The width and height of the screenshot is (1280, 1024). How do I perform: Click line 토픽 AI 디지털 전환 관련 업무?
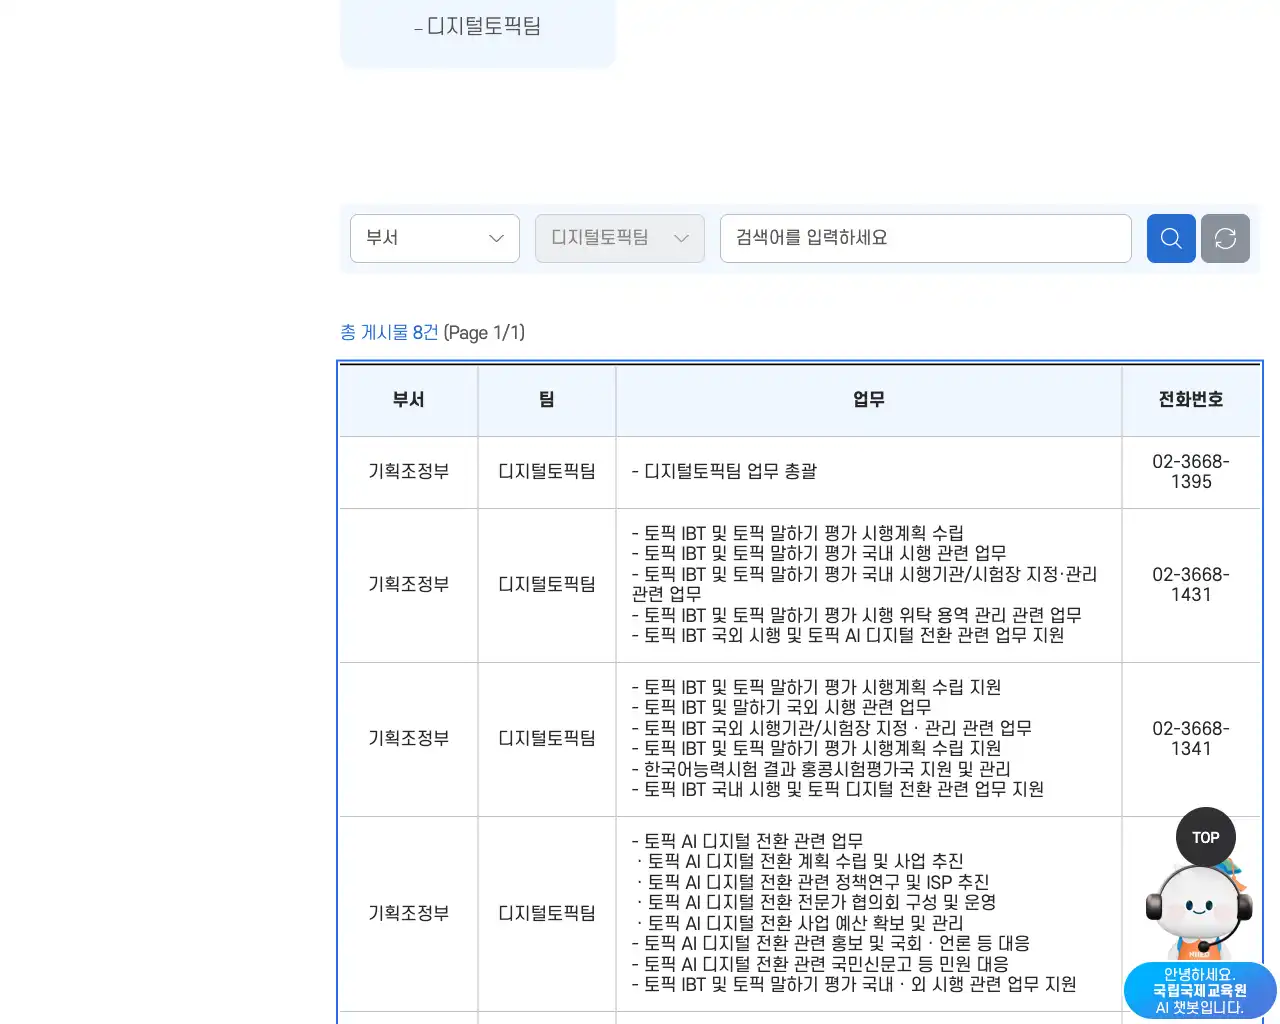(747, 841)
